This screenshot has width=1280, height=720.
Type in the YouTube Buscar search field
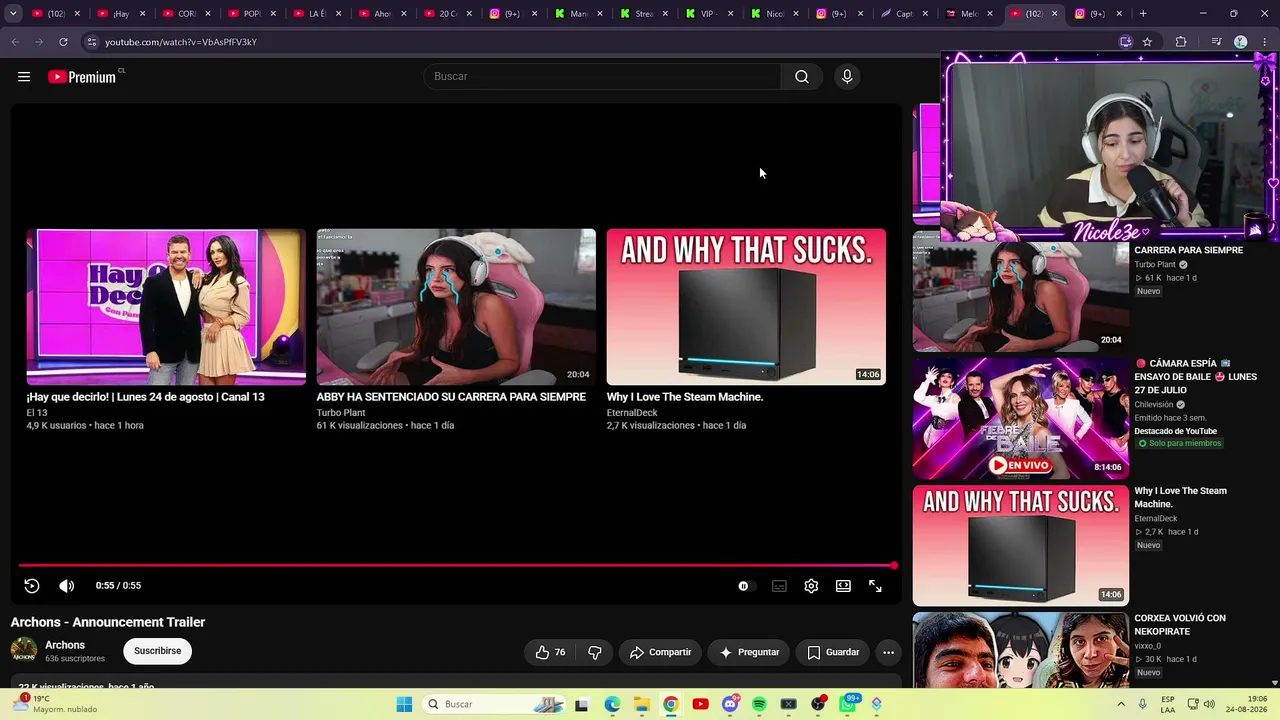tap(603, 77)
